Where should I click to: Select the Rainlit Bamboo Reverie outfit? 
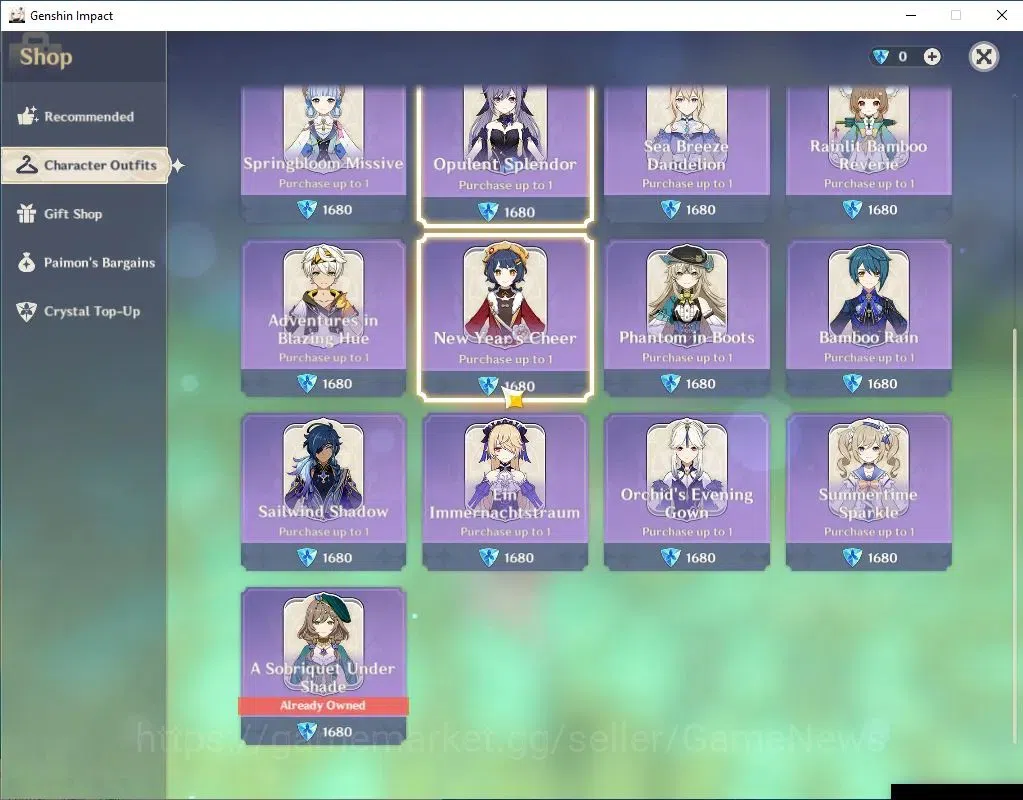(868, 154)
